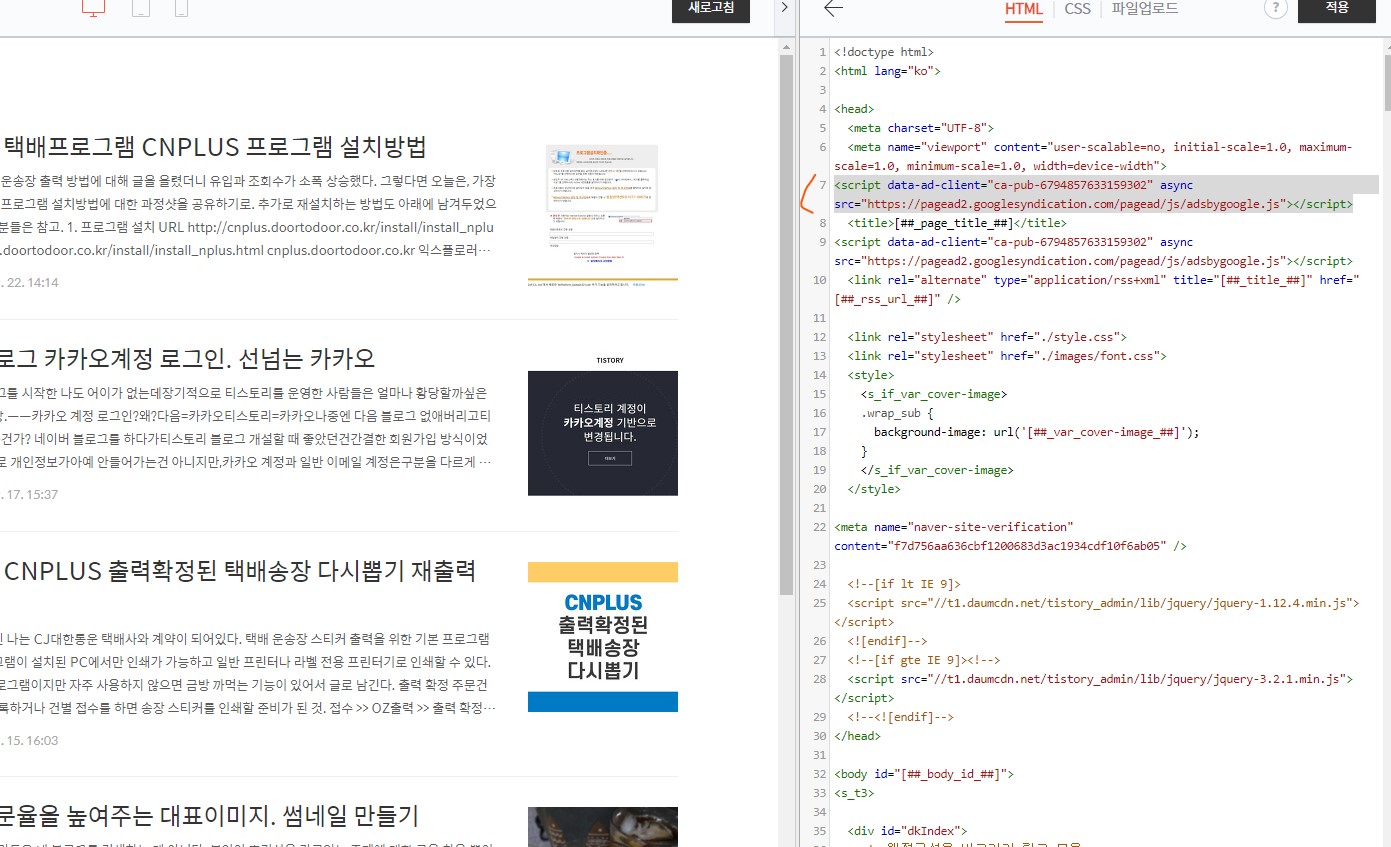Click the closing </style> tag line

click(874, 489)
